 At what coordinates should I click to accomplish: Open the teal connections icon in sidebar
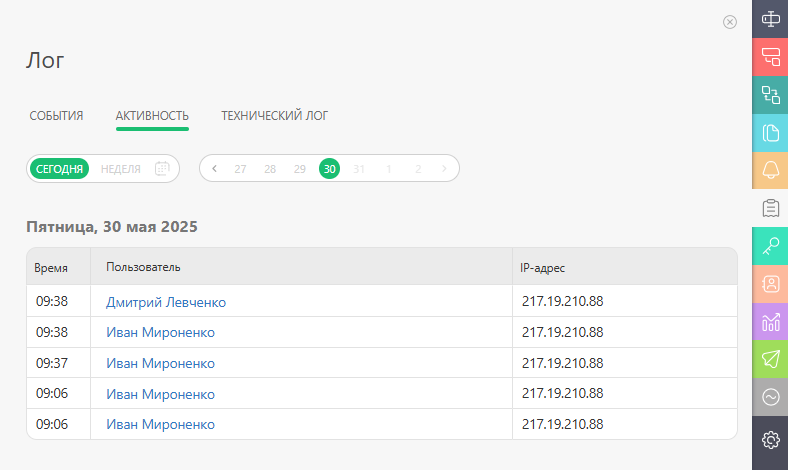pos(770,95)
